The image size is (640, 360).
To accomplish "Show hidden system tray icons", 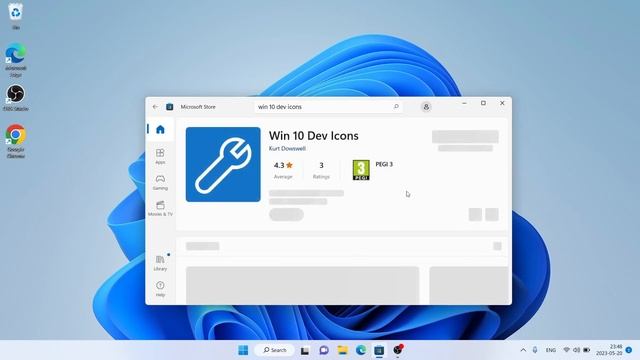I will click(523, 350).
